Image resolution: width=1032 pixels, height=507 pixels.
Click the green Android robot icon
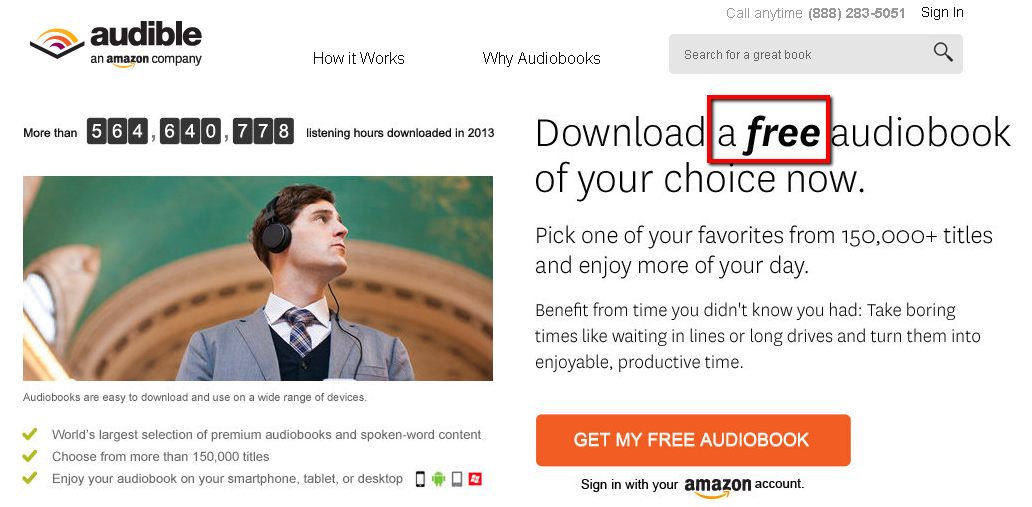(438, 479)
